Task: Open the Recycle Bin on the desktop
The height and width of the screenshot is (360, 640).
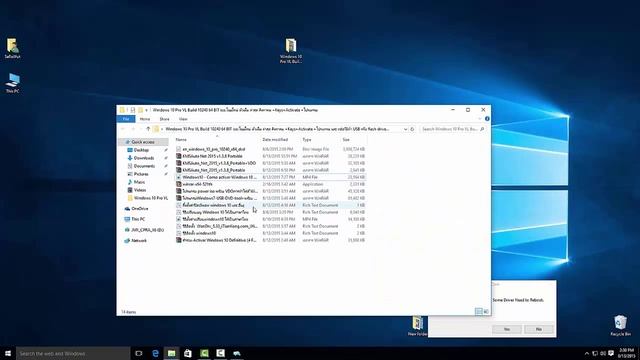Action: point(620,325)
